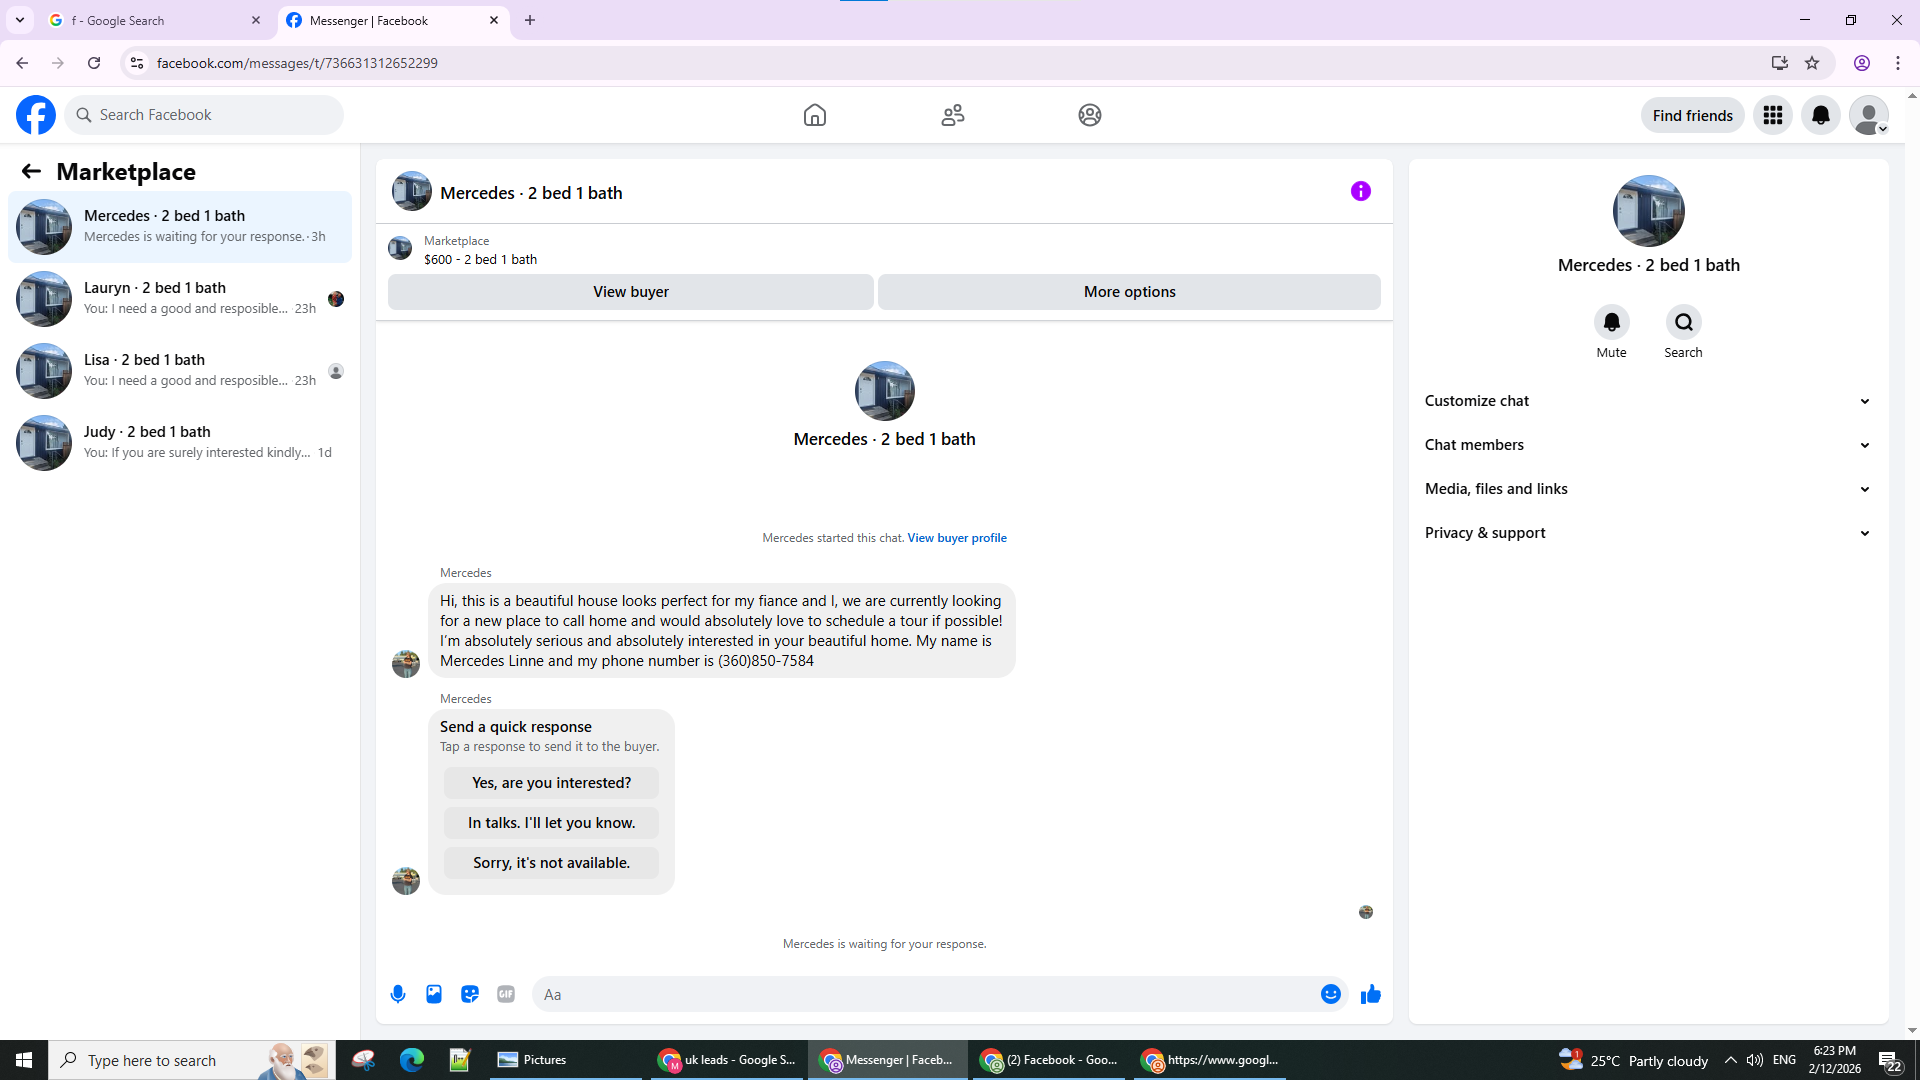Choose a GIF icon in composer
Image resolution: width=1920 pixels, height=1080 pixels.
click(x=506, y=994)
